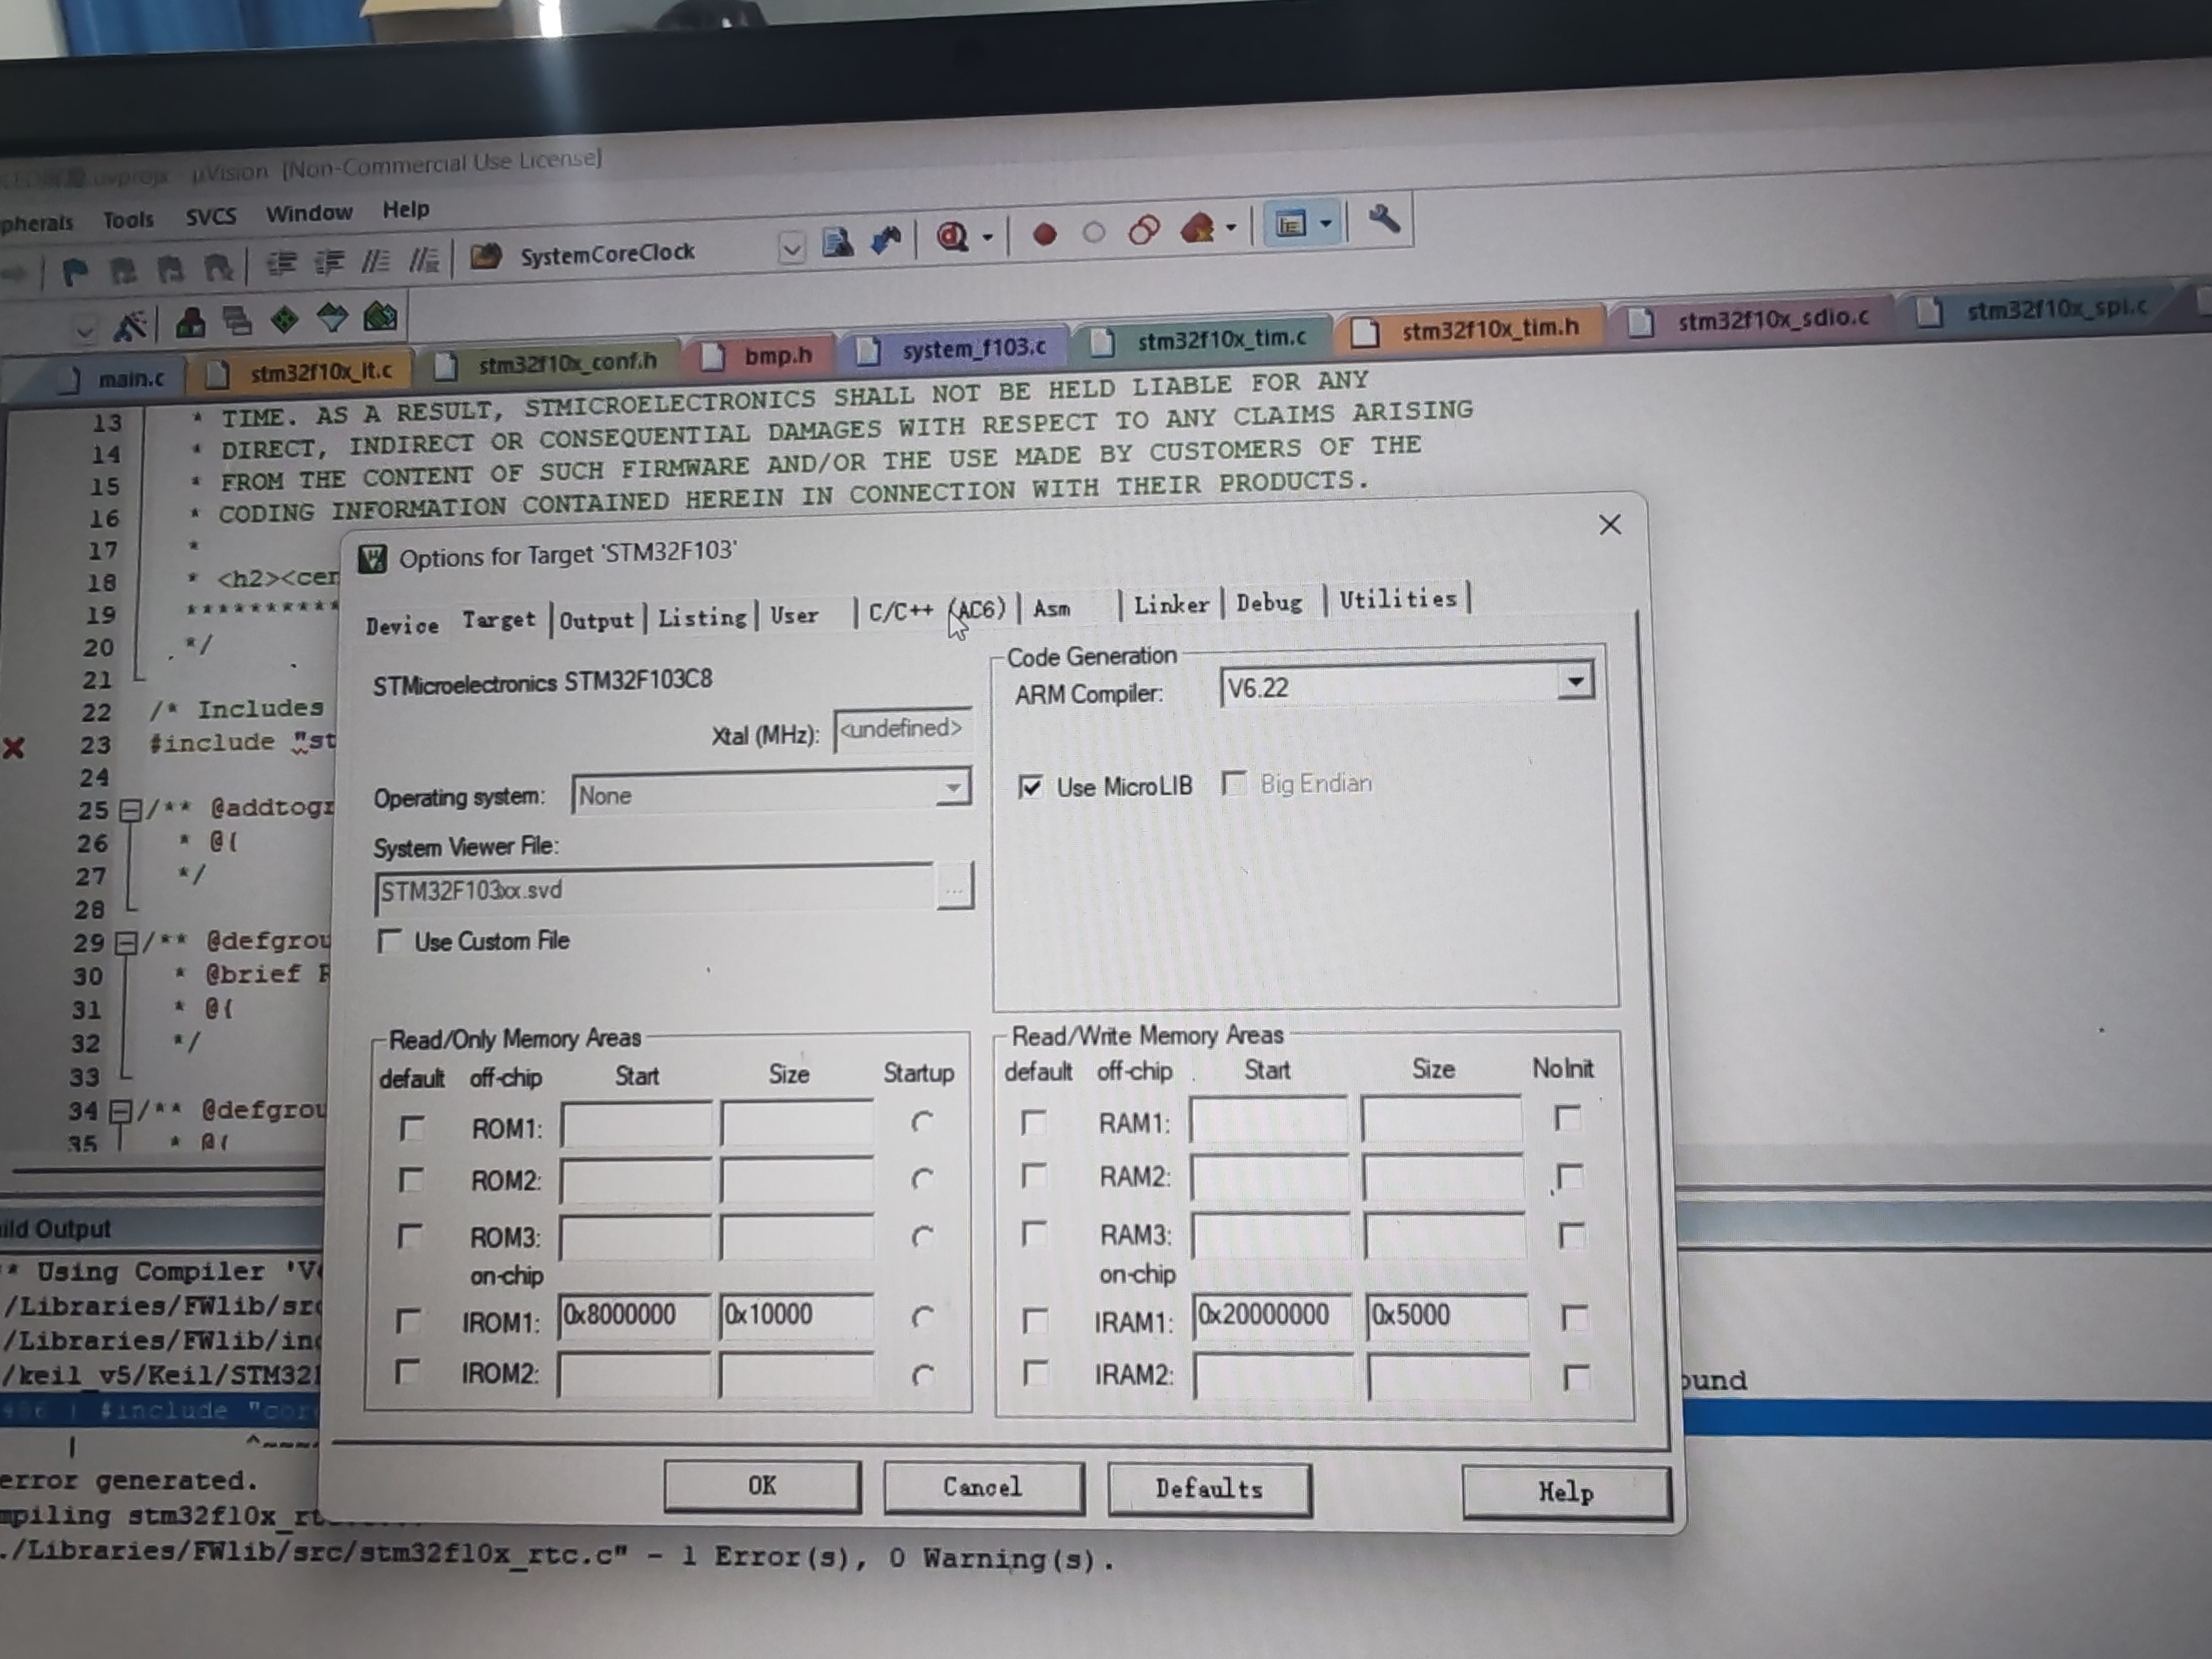
Task: Check the IROM1 default checkbox
Action: coord(408,1321)
